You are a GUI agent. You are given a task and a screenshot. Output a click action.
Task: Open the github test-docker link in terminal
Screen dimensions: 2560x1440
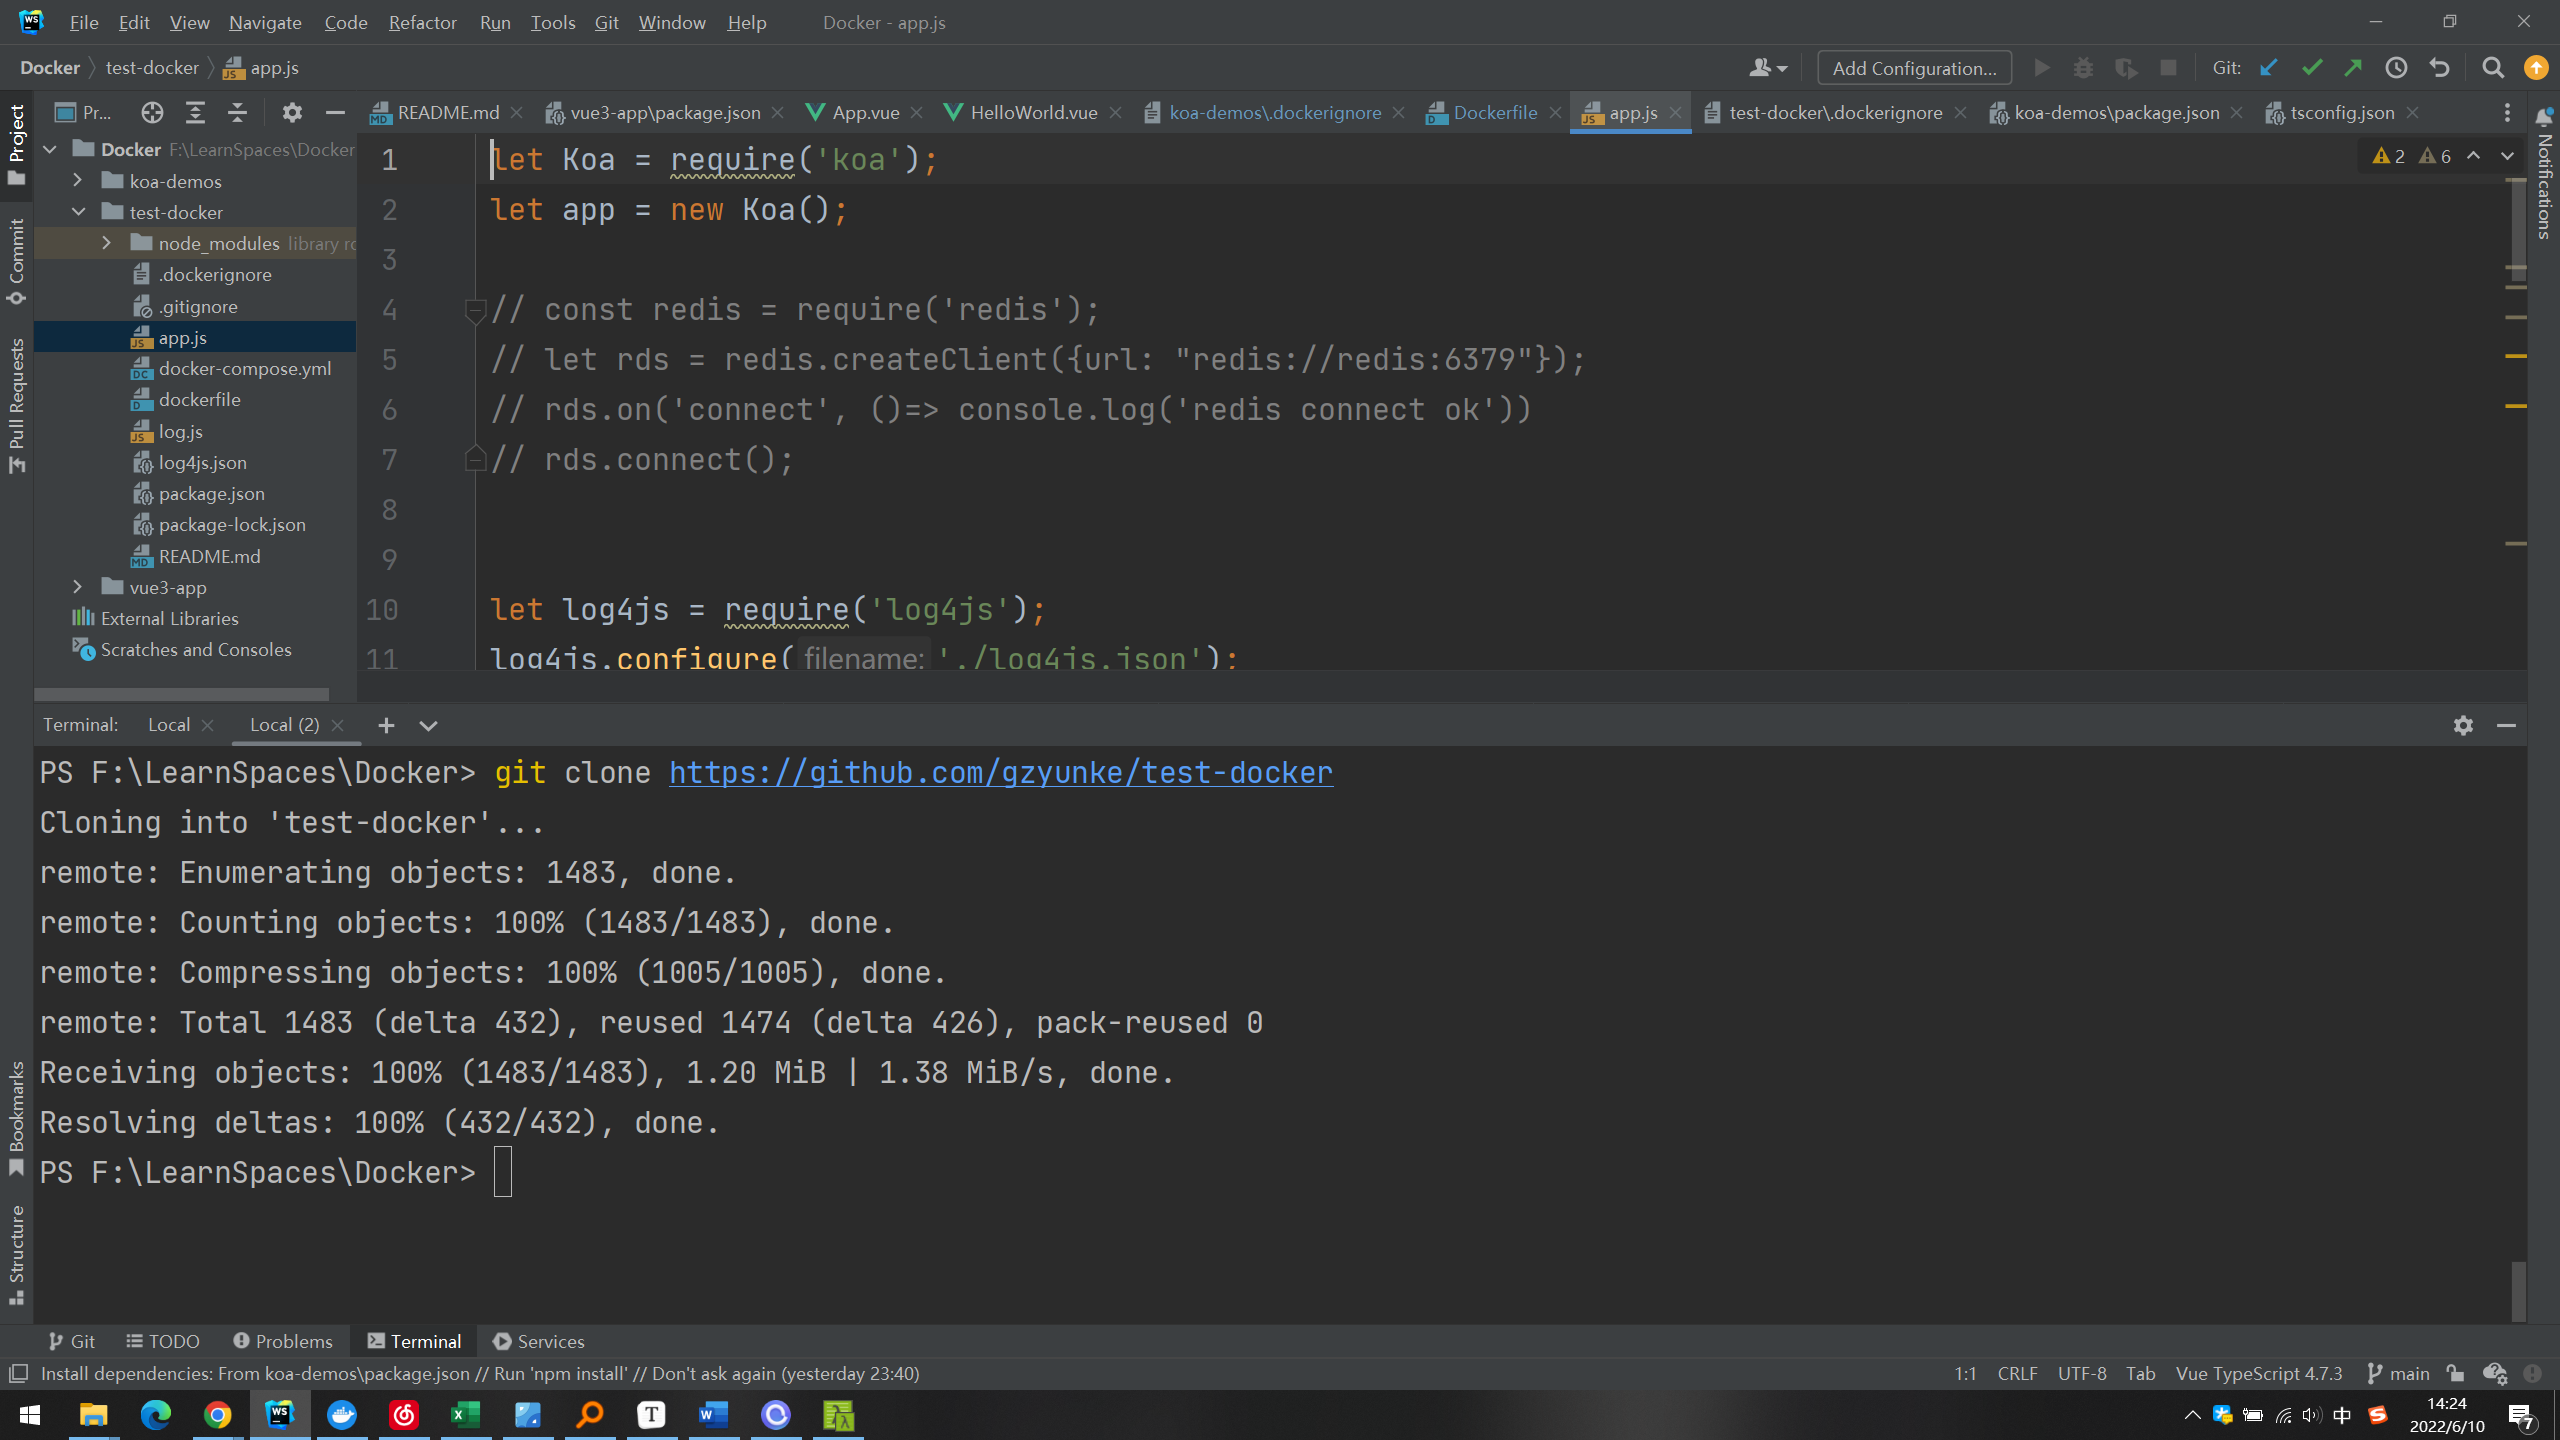click(x=1000, y=773)
